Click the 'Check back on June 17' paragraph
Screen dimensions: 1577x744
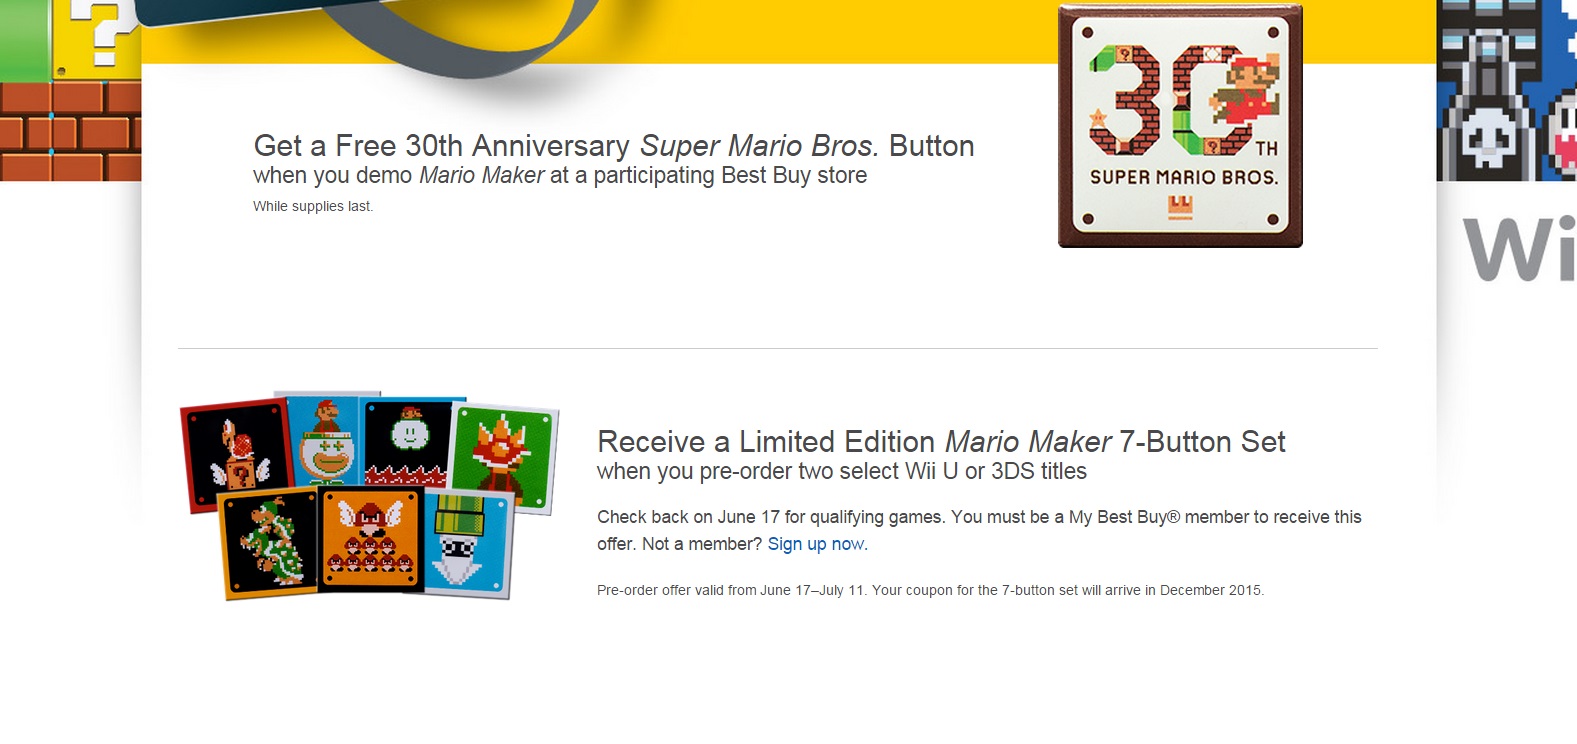point(978,518)
